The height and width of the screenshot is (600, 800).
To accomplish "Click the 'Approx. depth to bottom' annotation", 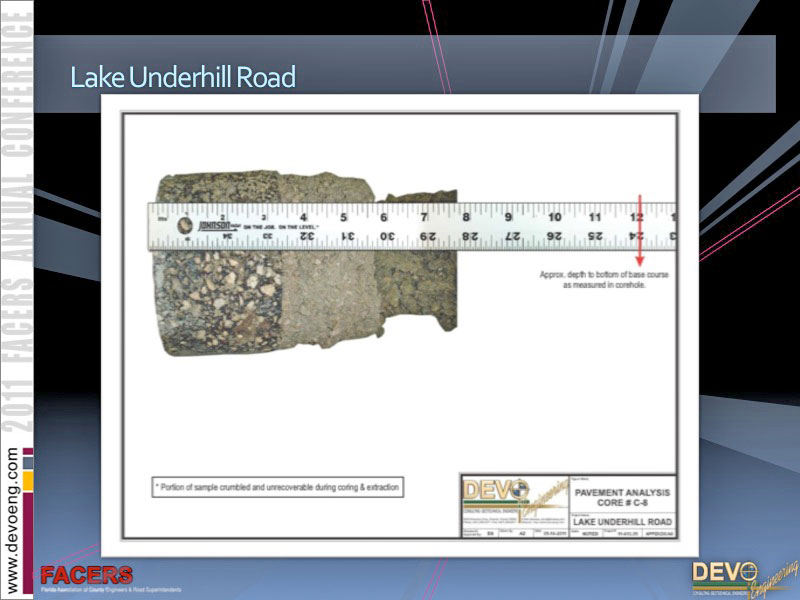I will tap(604, 279).
